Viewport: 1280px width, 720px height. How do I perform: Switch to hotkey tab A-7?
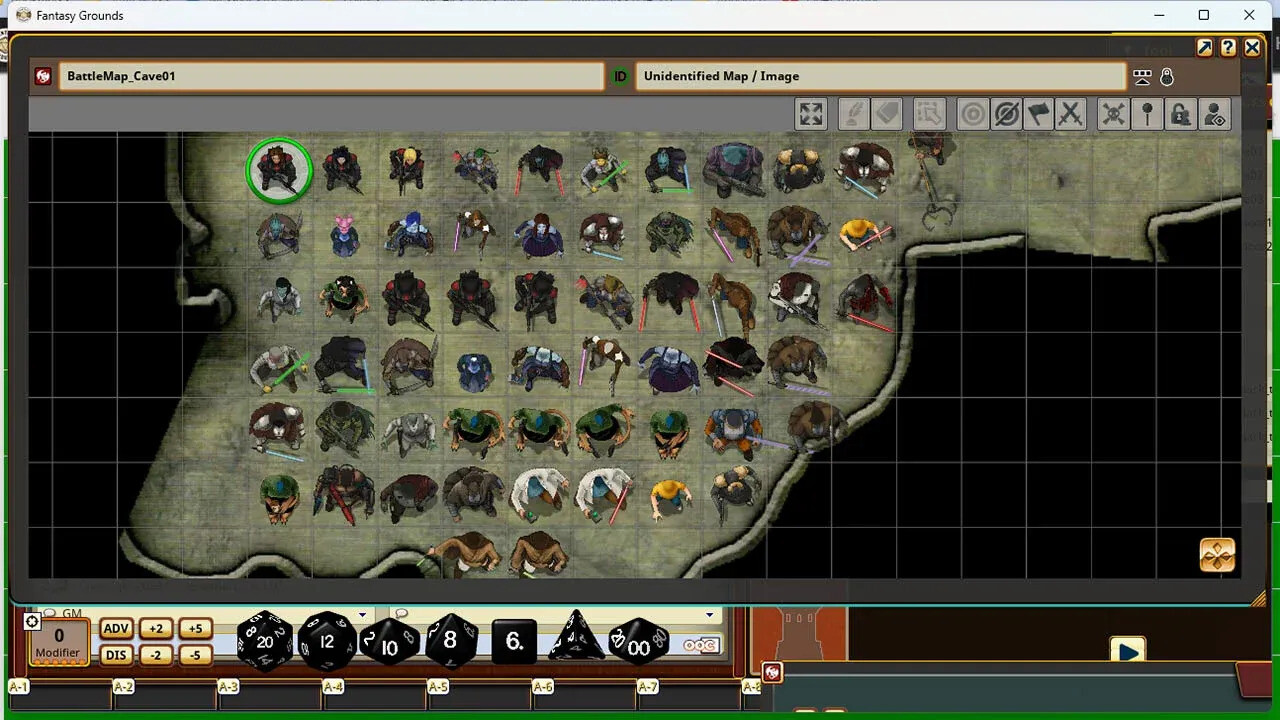pyautogui.click(x=647, y=687)
